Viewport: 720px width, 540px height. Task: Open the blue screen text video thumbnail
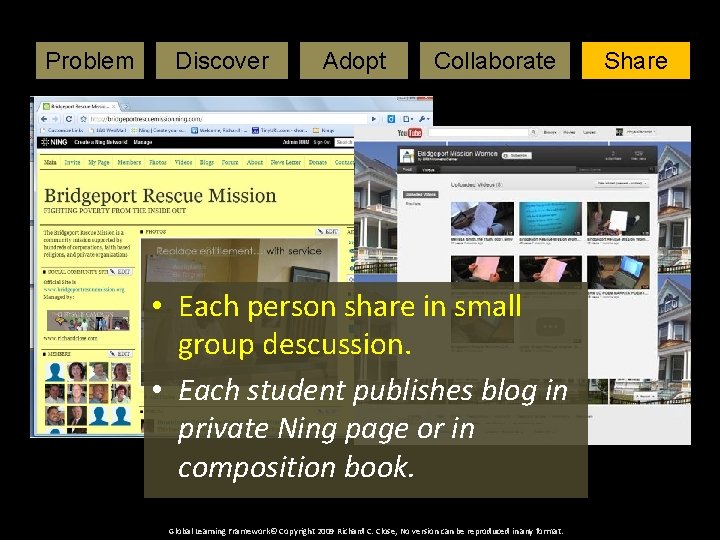tap(550, 219)
